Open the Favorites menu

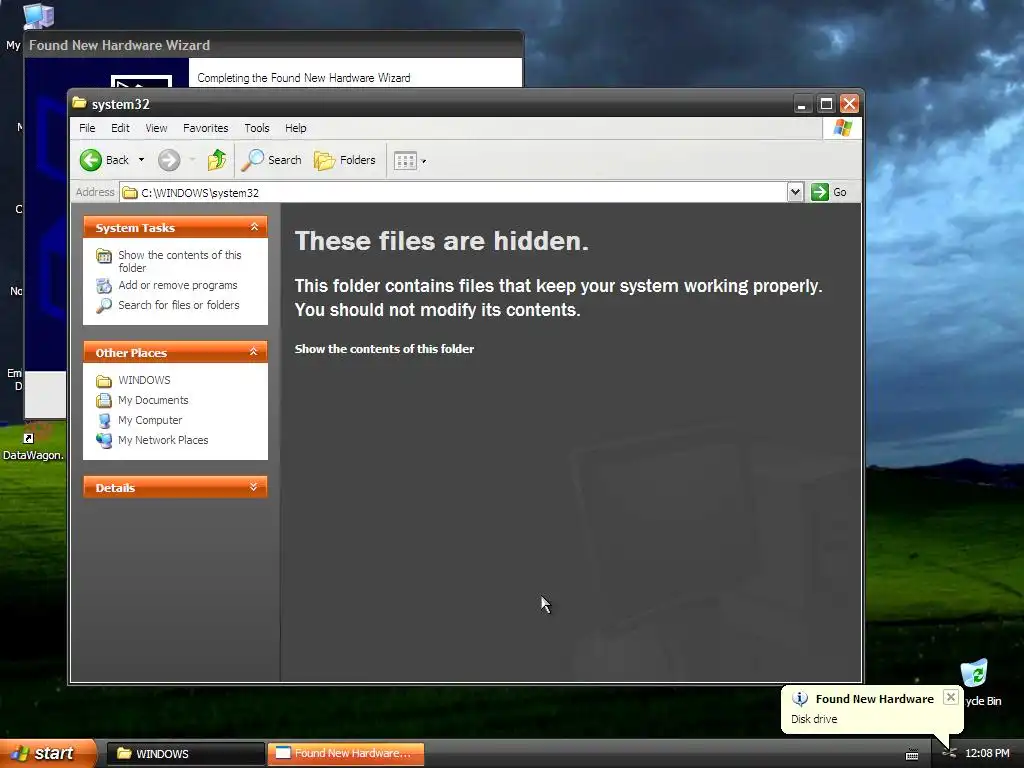[x=206, y=128]
